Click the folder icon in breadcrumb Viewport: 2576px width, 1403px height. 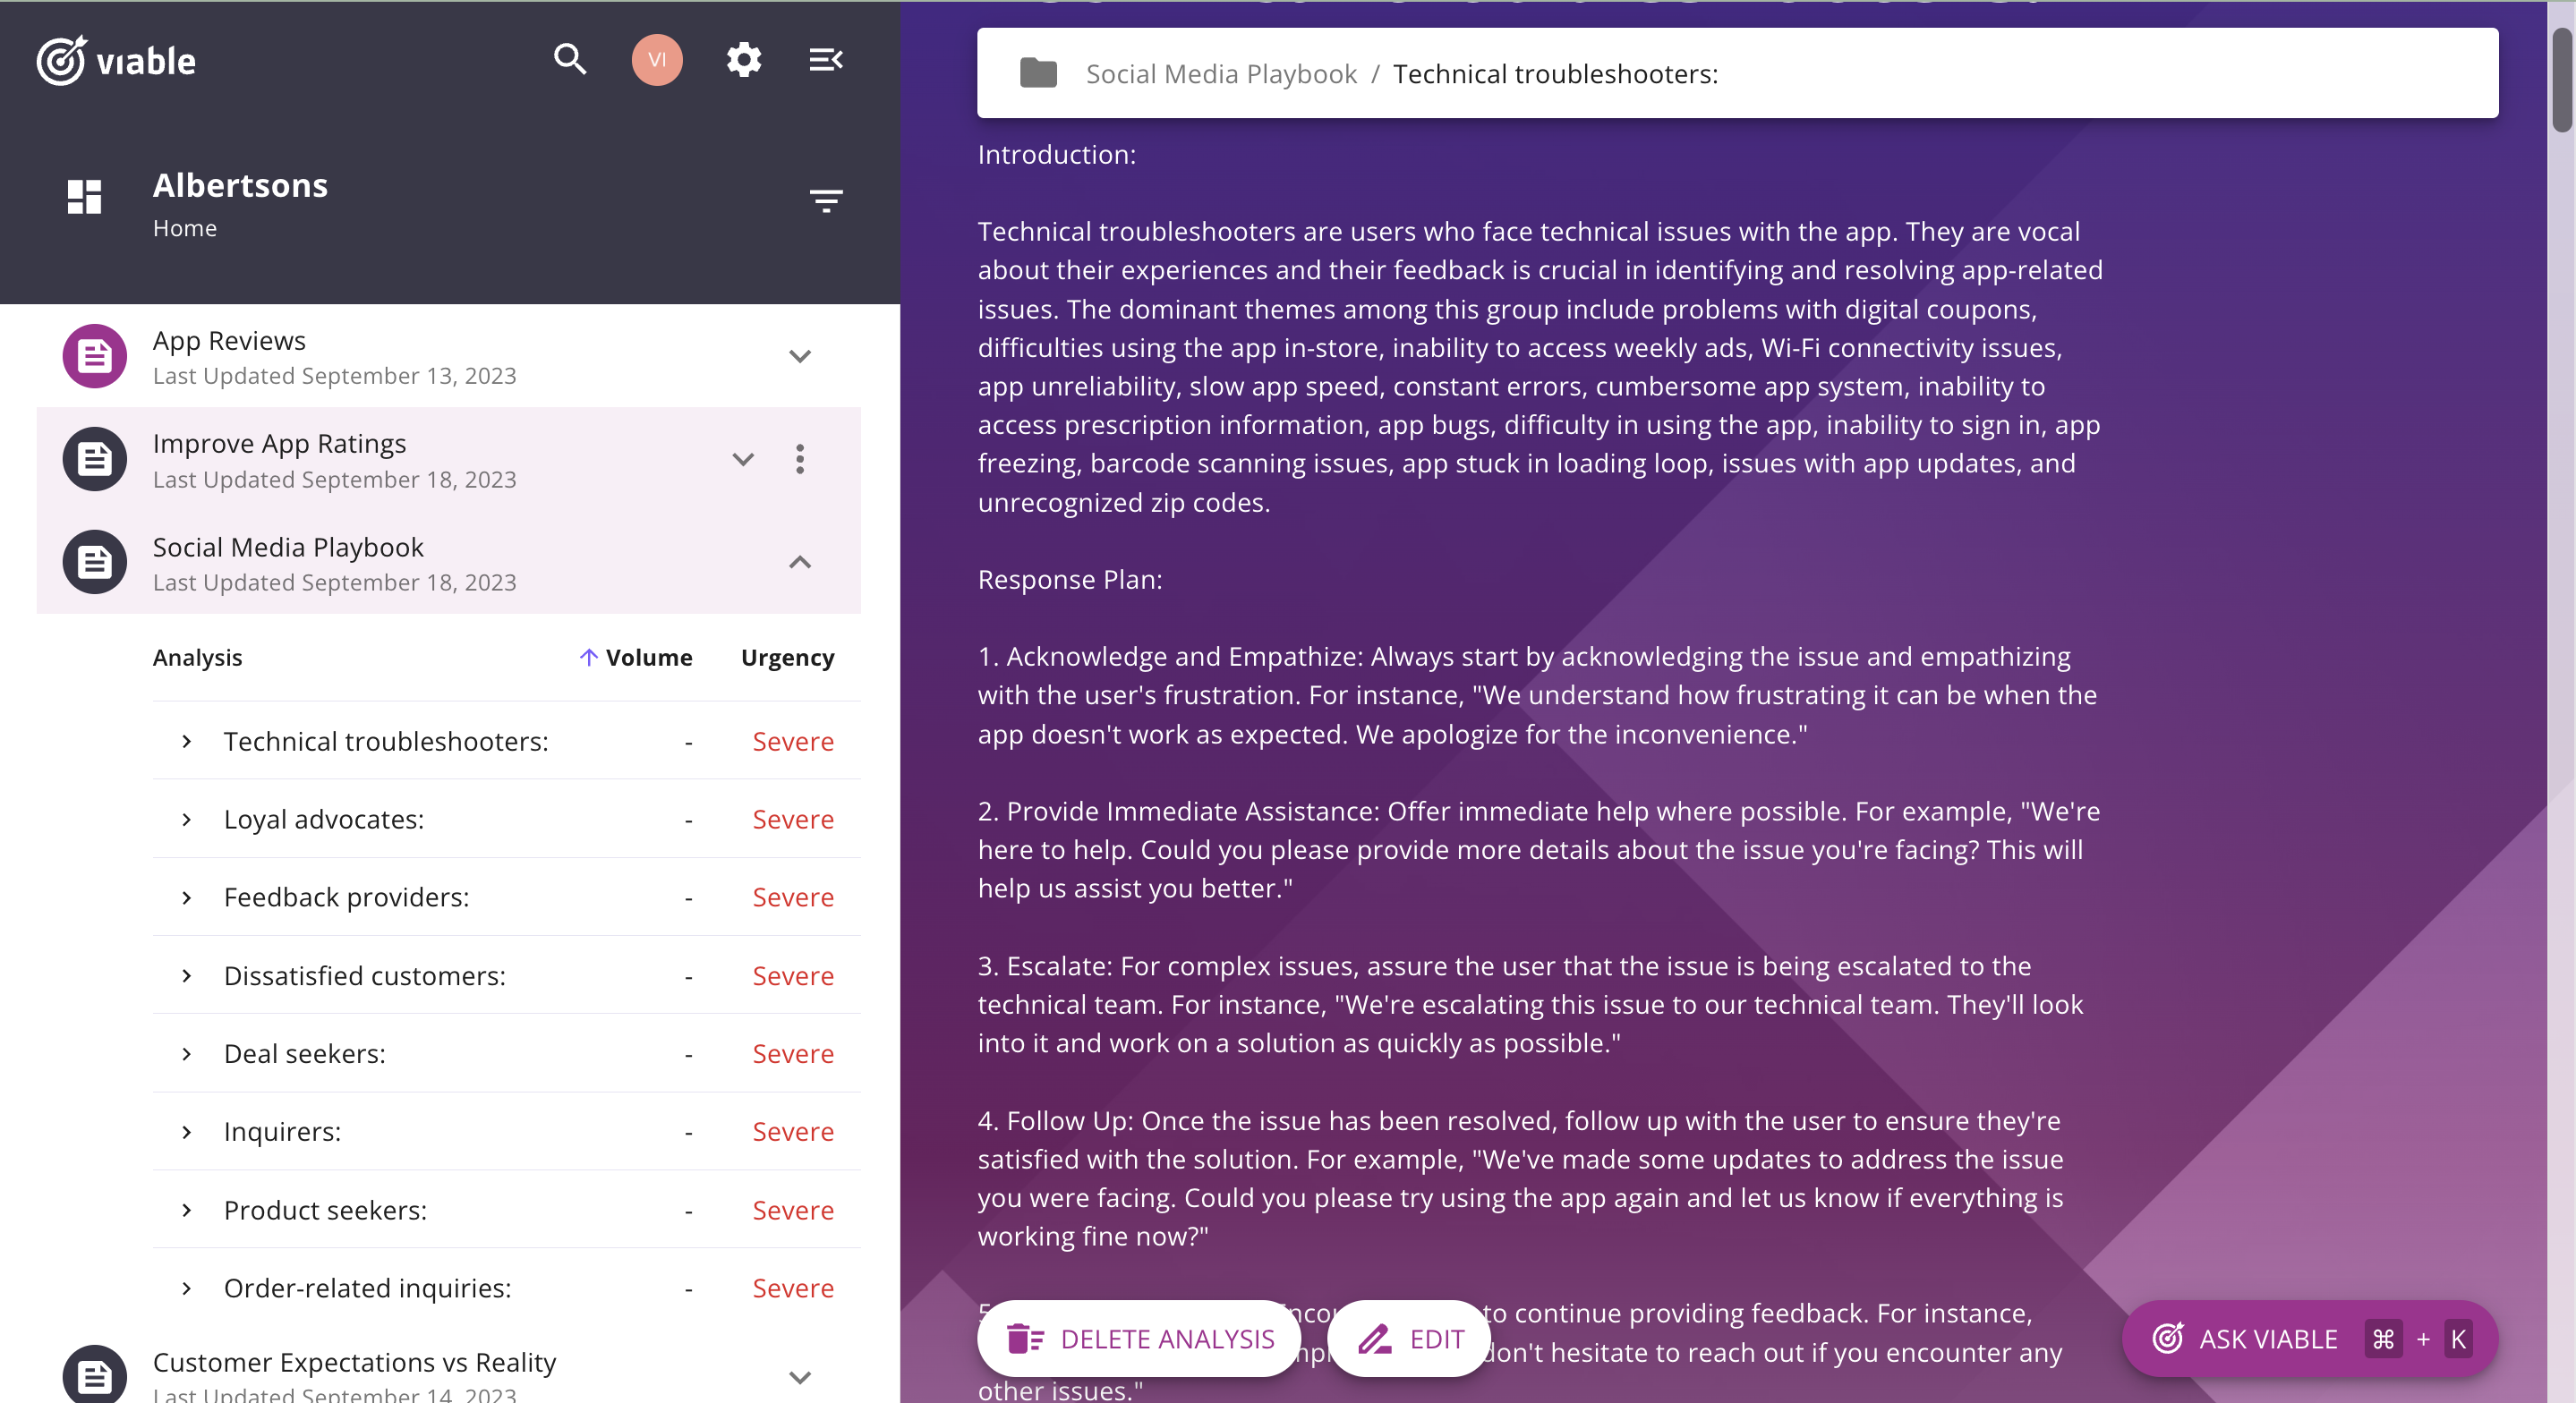[1038, 74]
